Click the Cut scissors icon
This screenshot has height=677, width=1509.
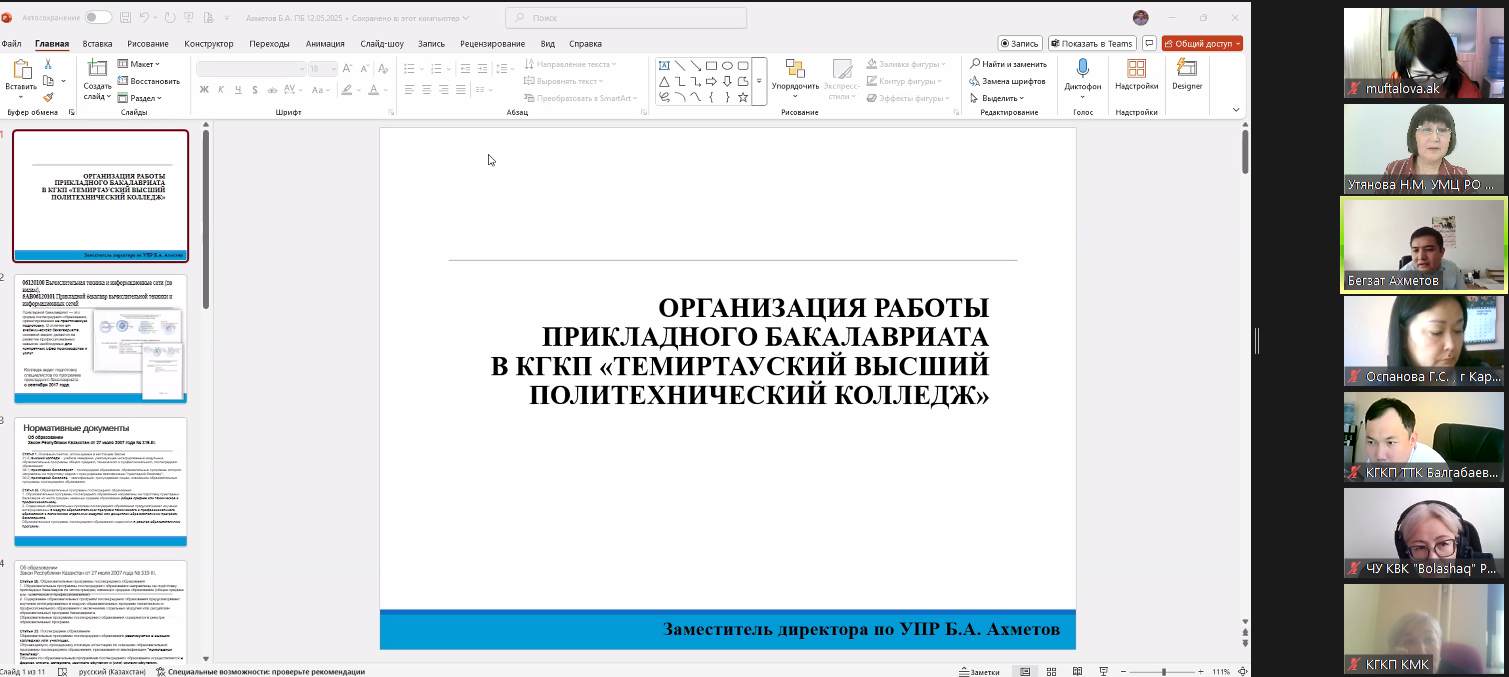point(48,64)
